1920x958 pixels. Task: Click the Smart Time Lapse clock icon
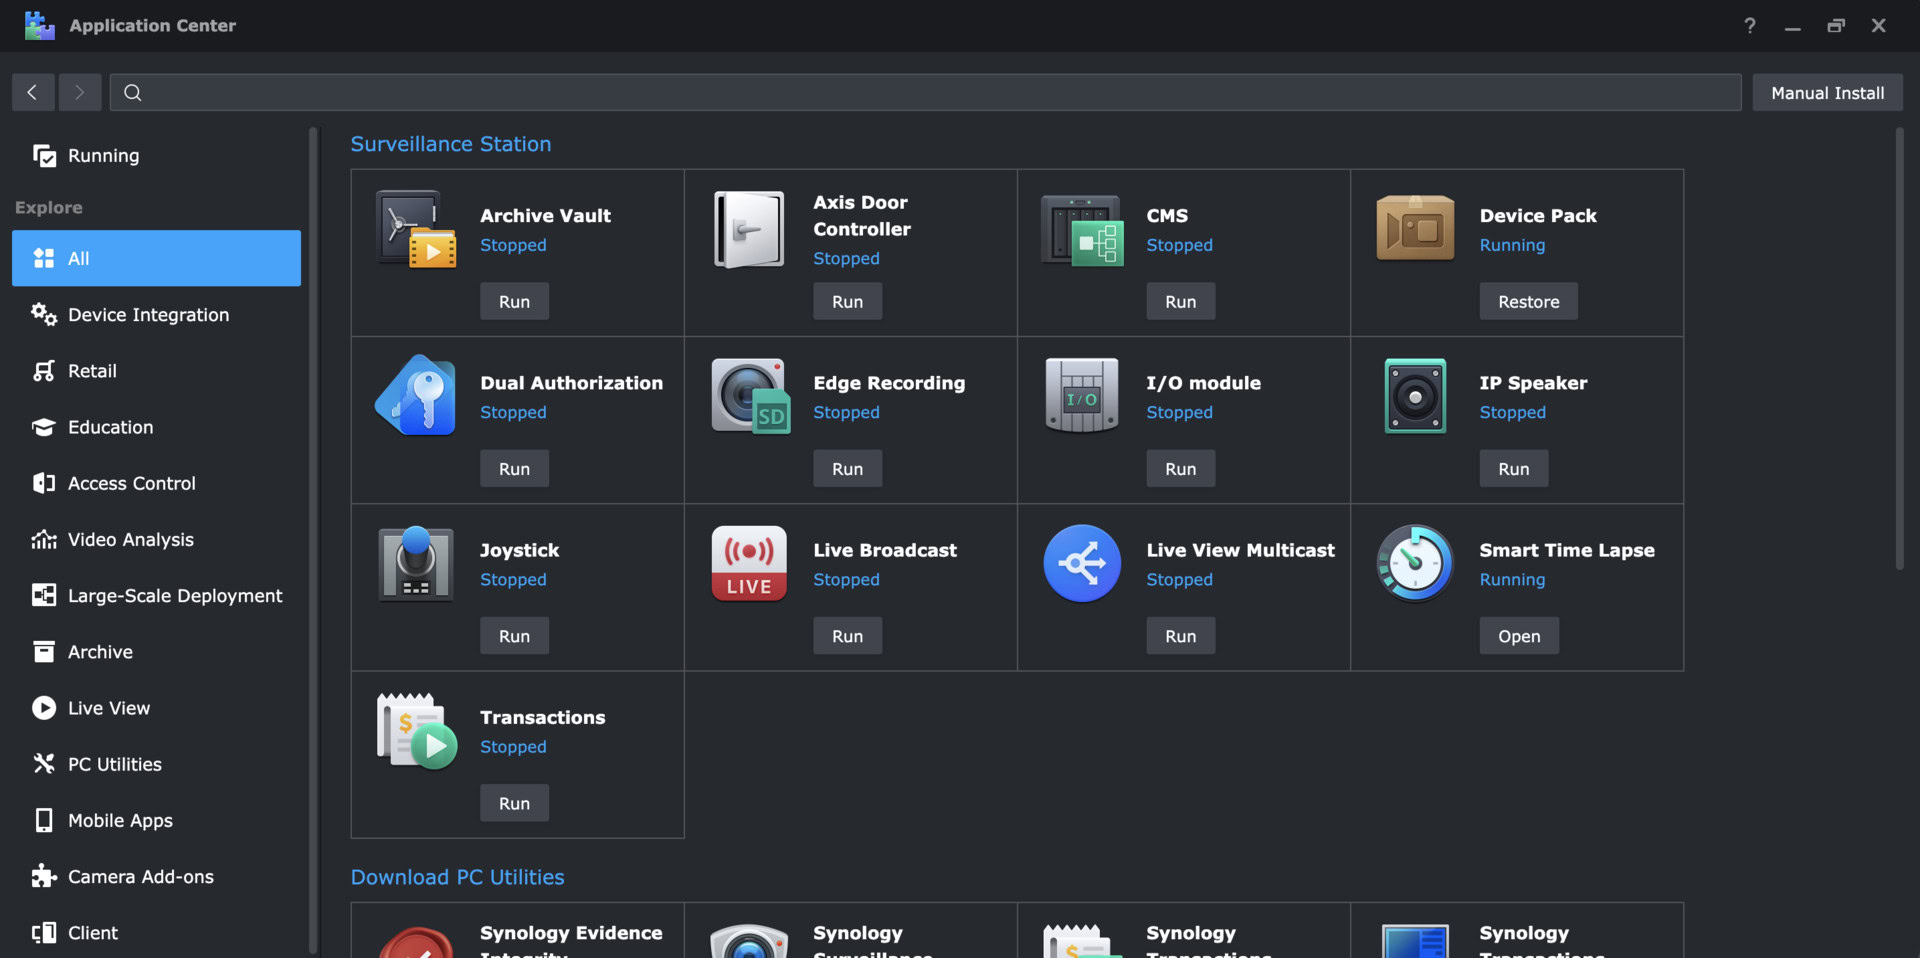(1415, 563)
